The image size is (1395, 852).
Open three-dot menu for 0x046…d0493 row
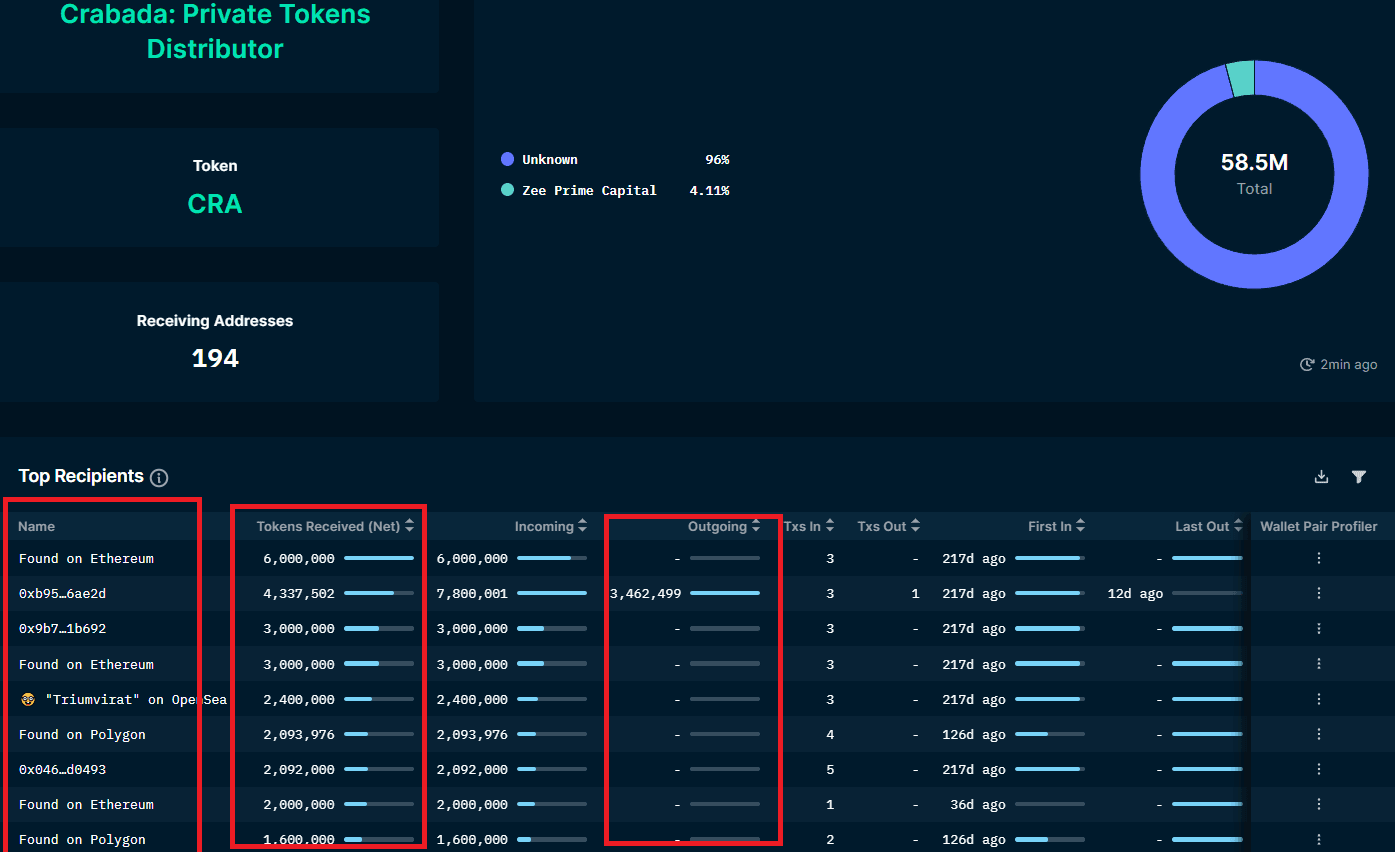pos(1319,769)
